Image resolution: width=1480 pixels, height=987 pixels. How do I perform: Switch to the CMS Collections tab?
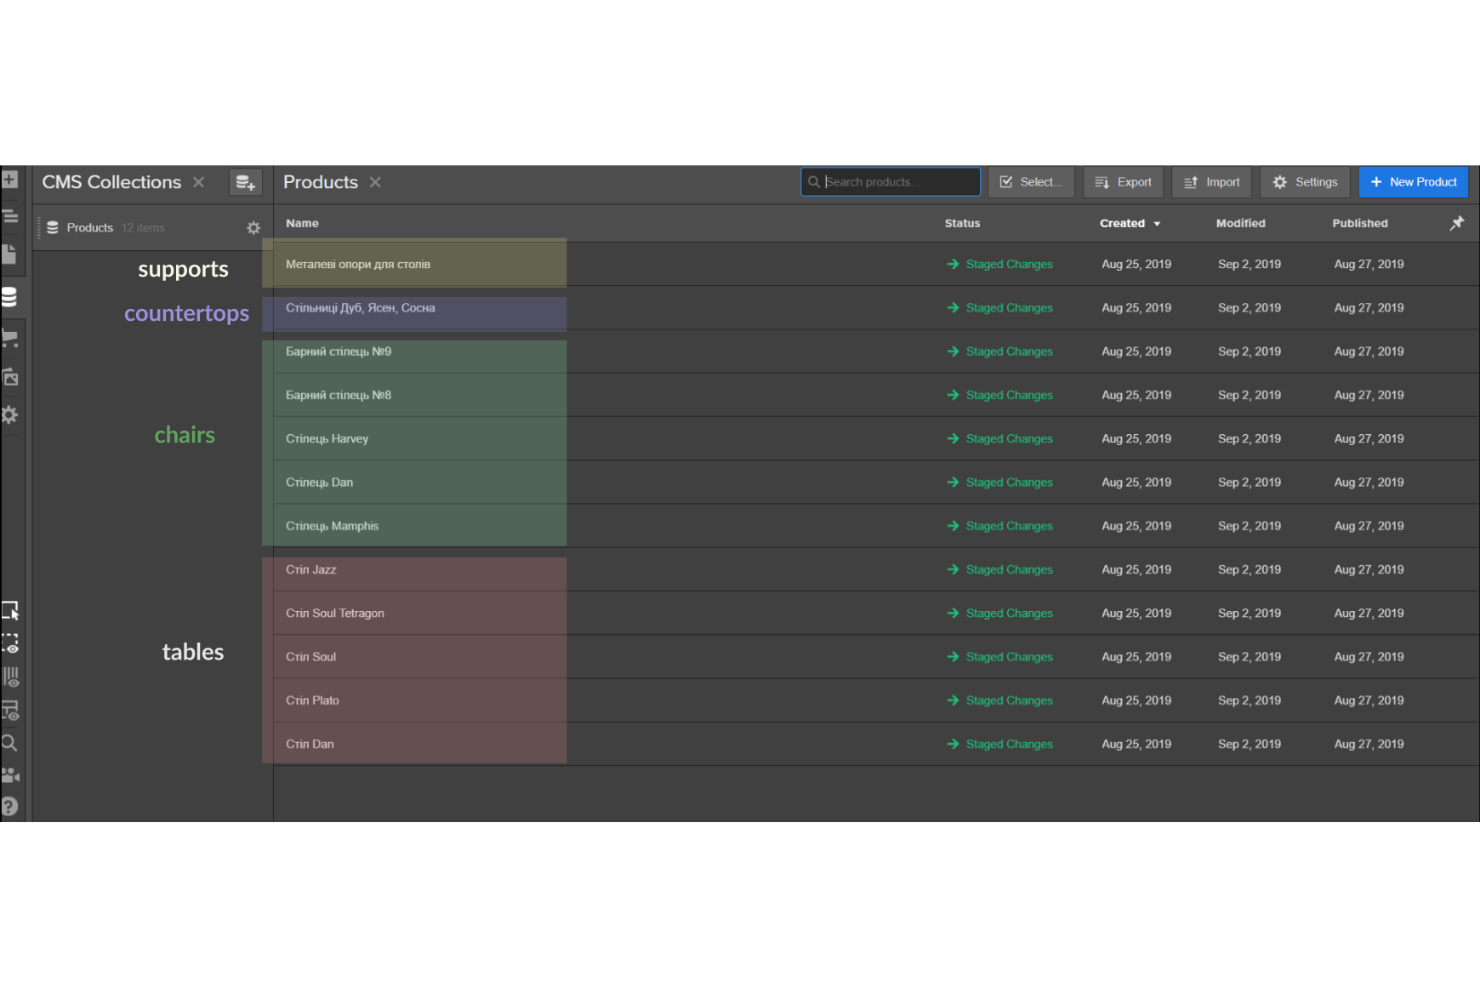111,181
